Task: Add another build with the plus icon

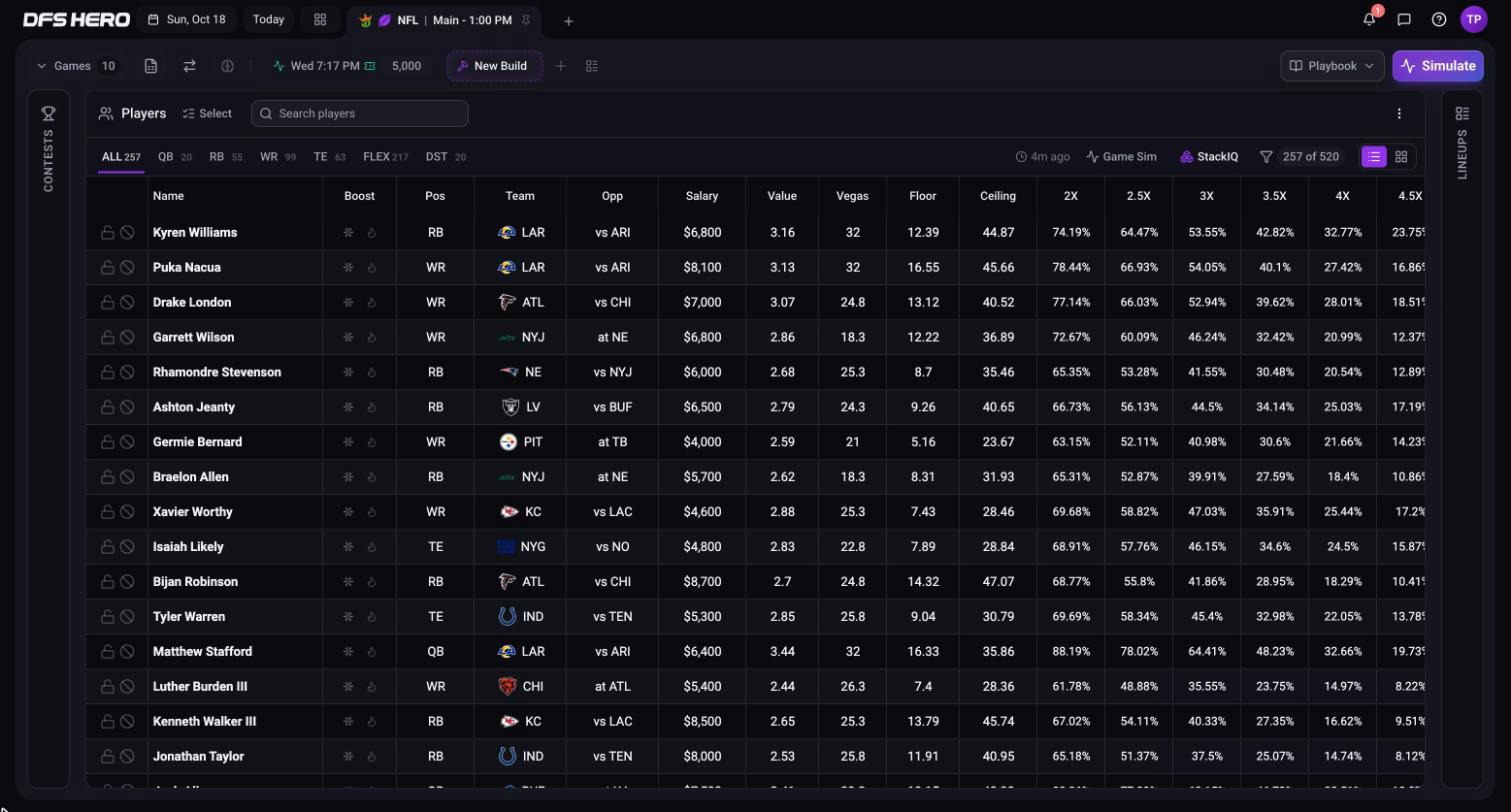Action: (561, 66)
